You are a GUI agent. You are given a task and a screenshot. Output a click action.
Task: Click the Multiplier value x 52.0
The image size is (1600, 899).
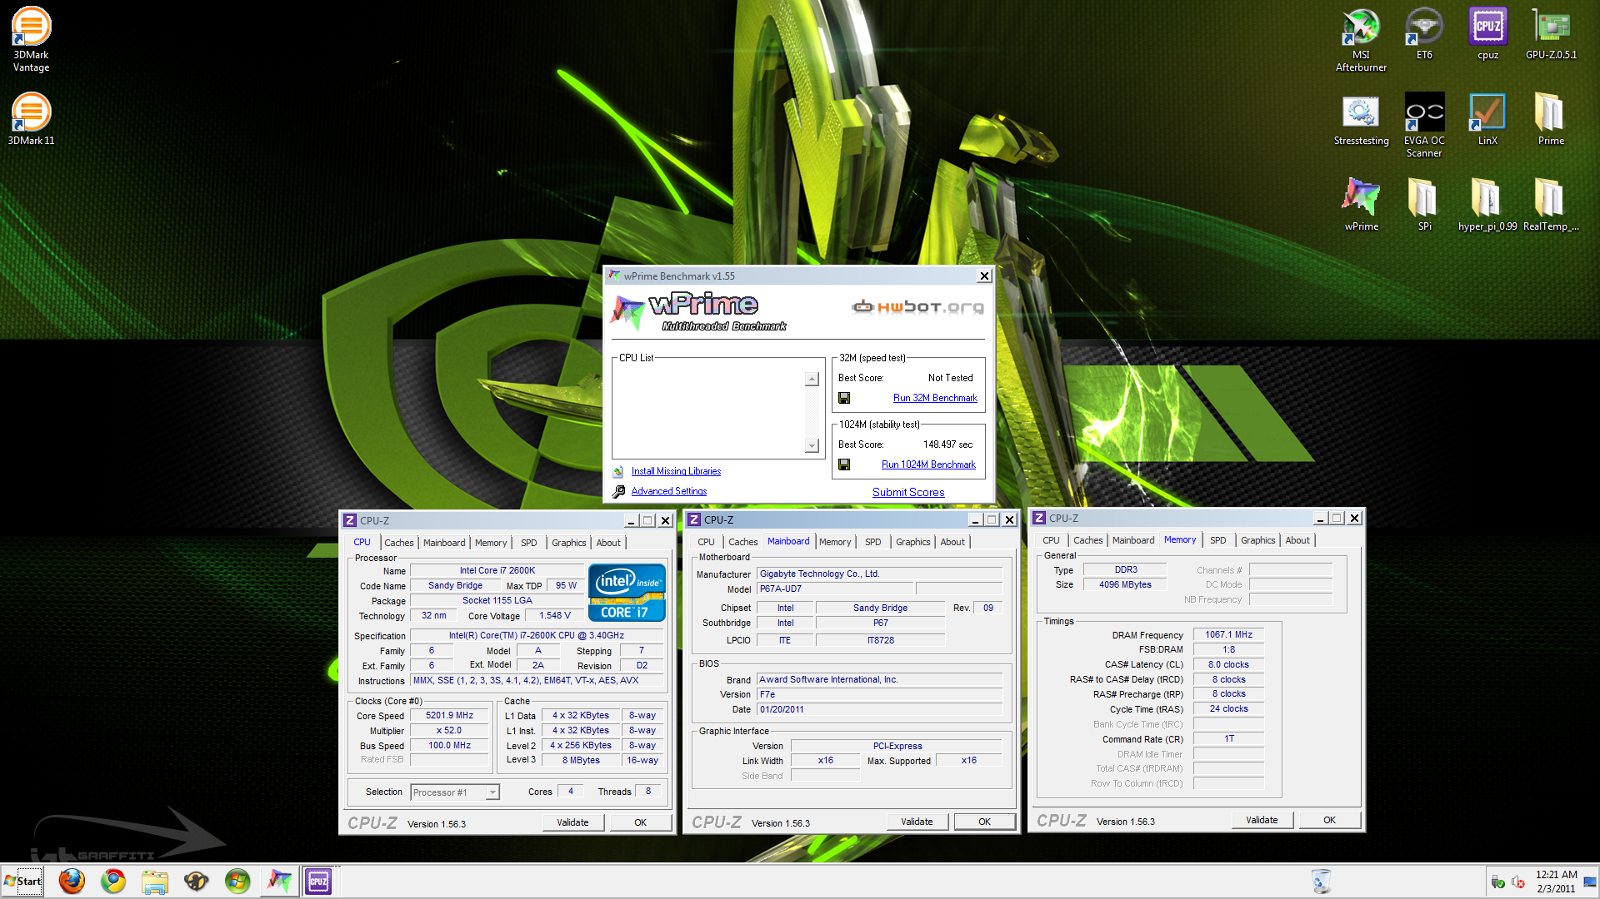coord(450,731)
